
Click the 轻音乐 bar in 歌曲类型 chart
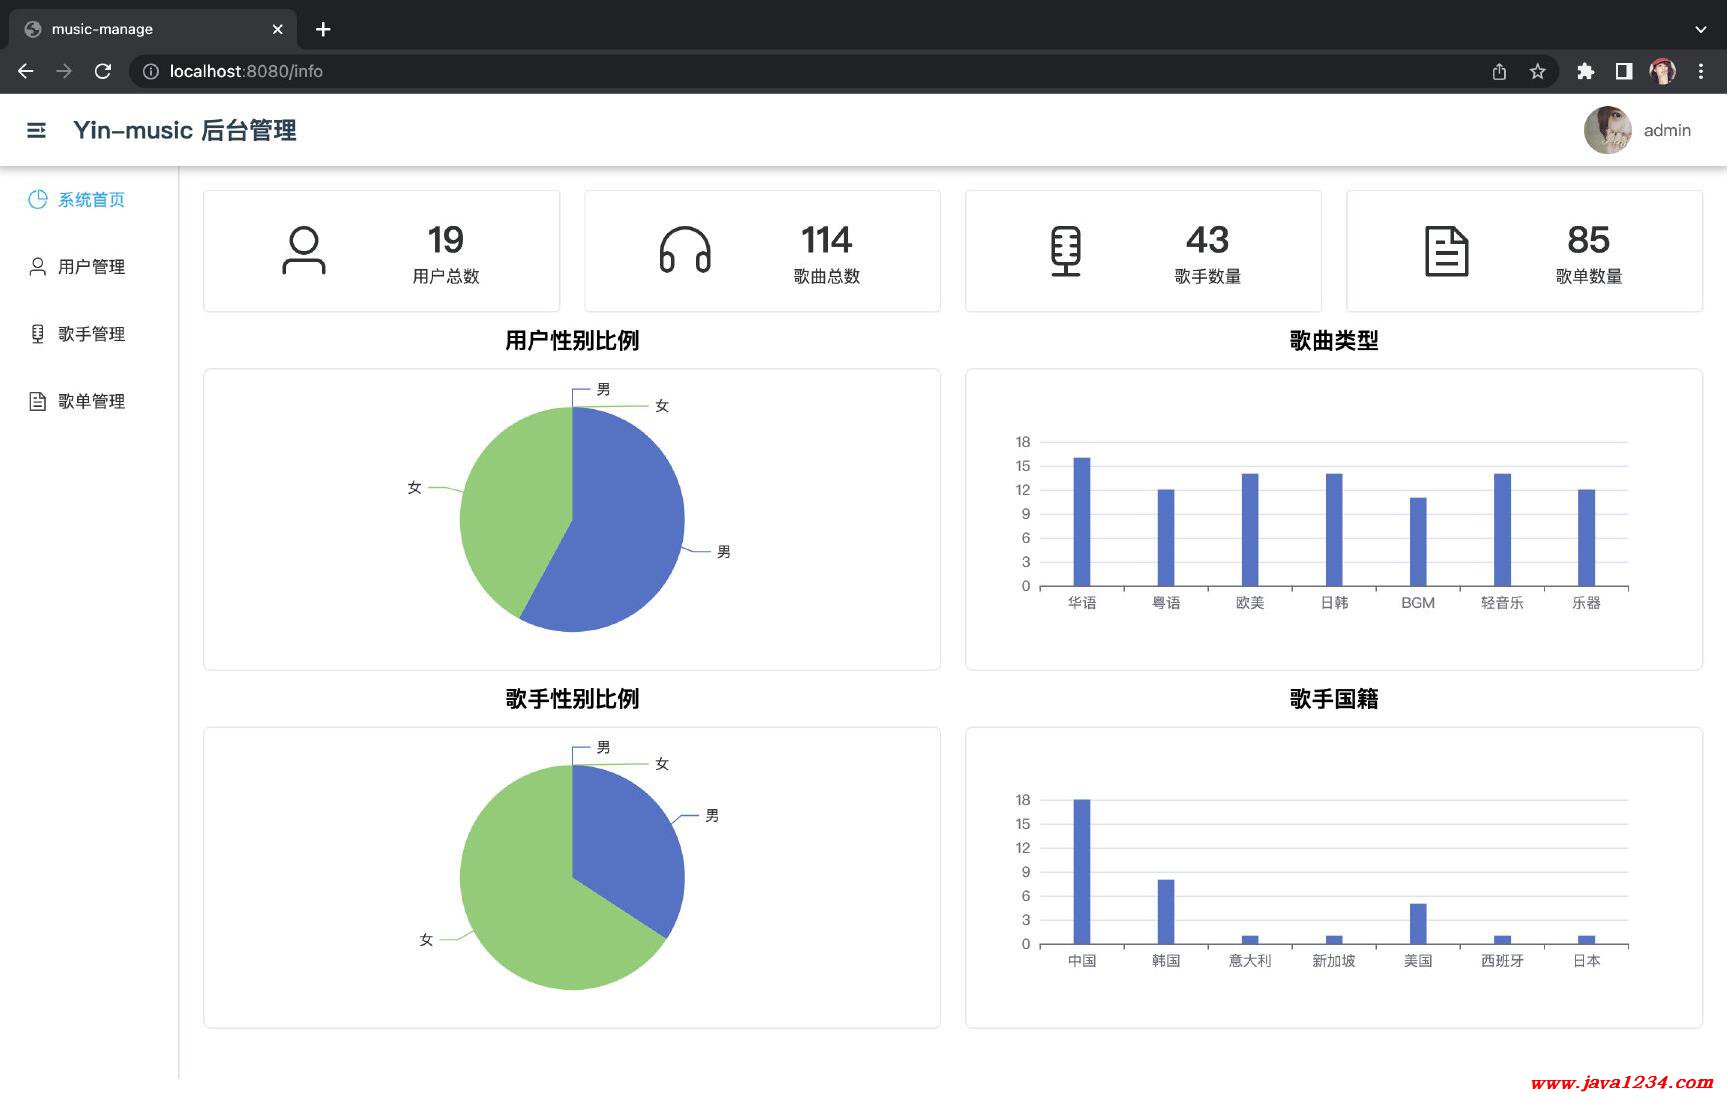pos(1502,529)
